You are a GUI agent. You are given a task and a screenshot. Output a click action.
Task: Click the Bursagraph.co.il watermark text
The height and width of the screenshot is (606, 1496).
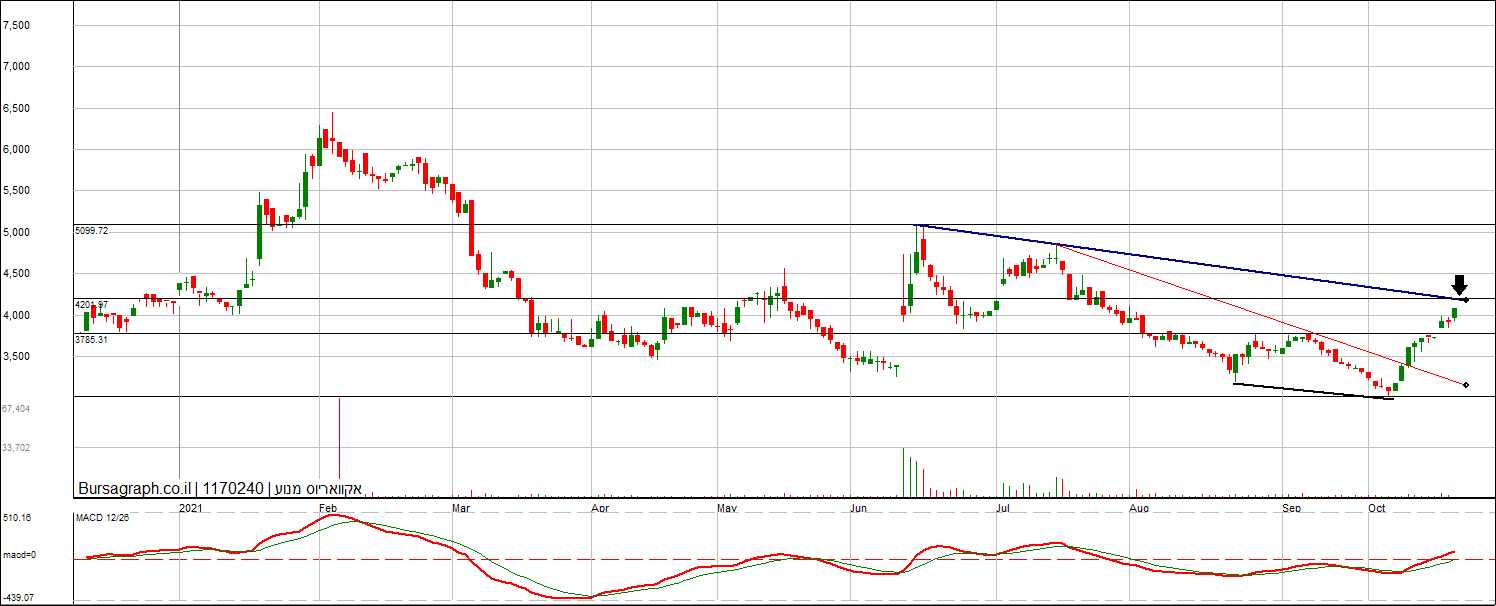(134, 489)
